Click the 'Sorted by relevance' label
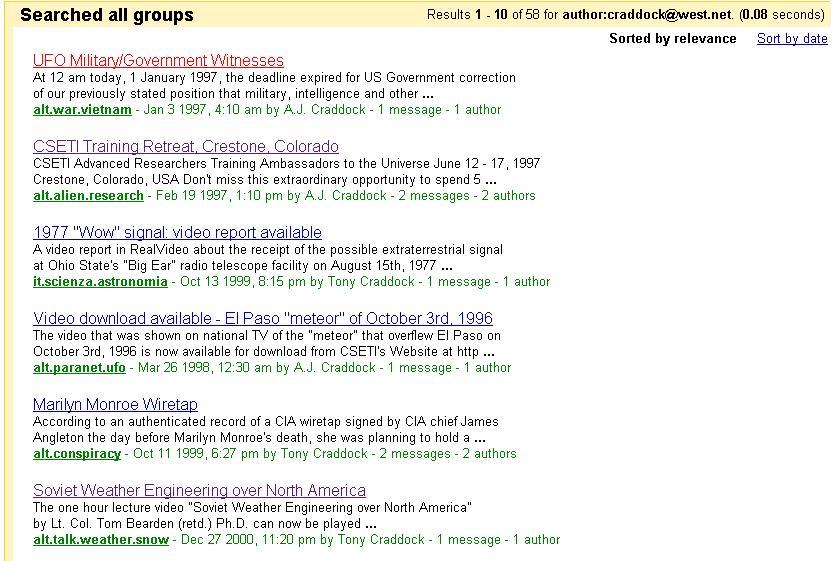Viewport: 837px width, 561px height. (x=673, y=38)
